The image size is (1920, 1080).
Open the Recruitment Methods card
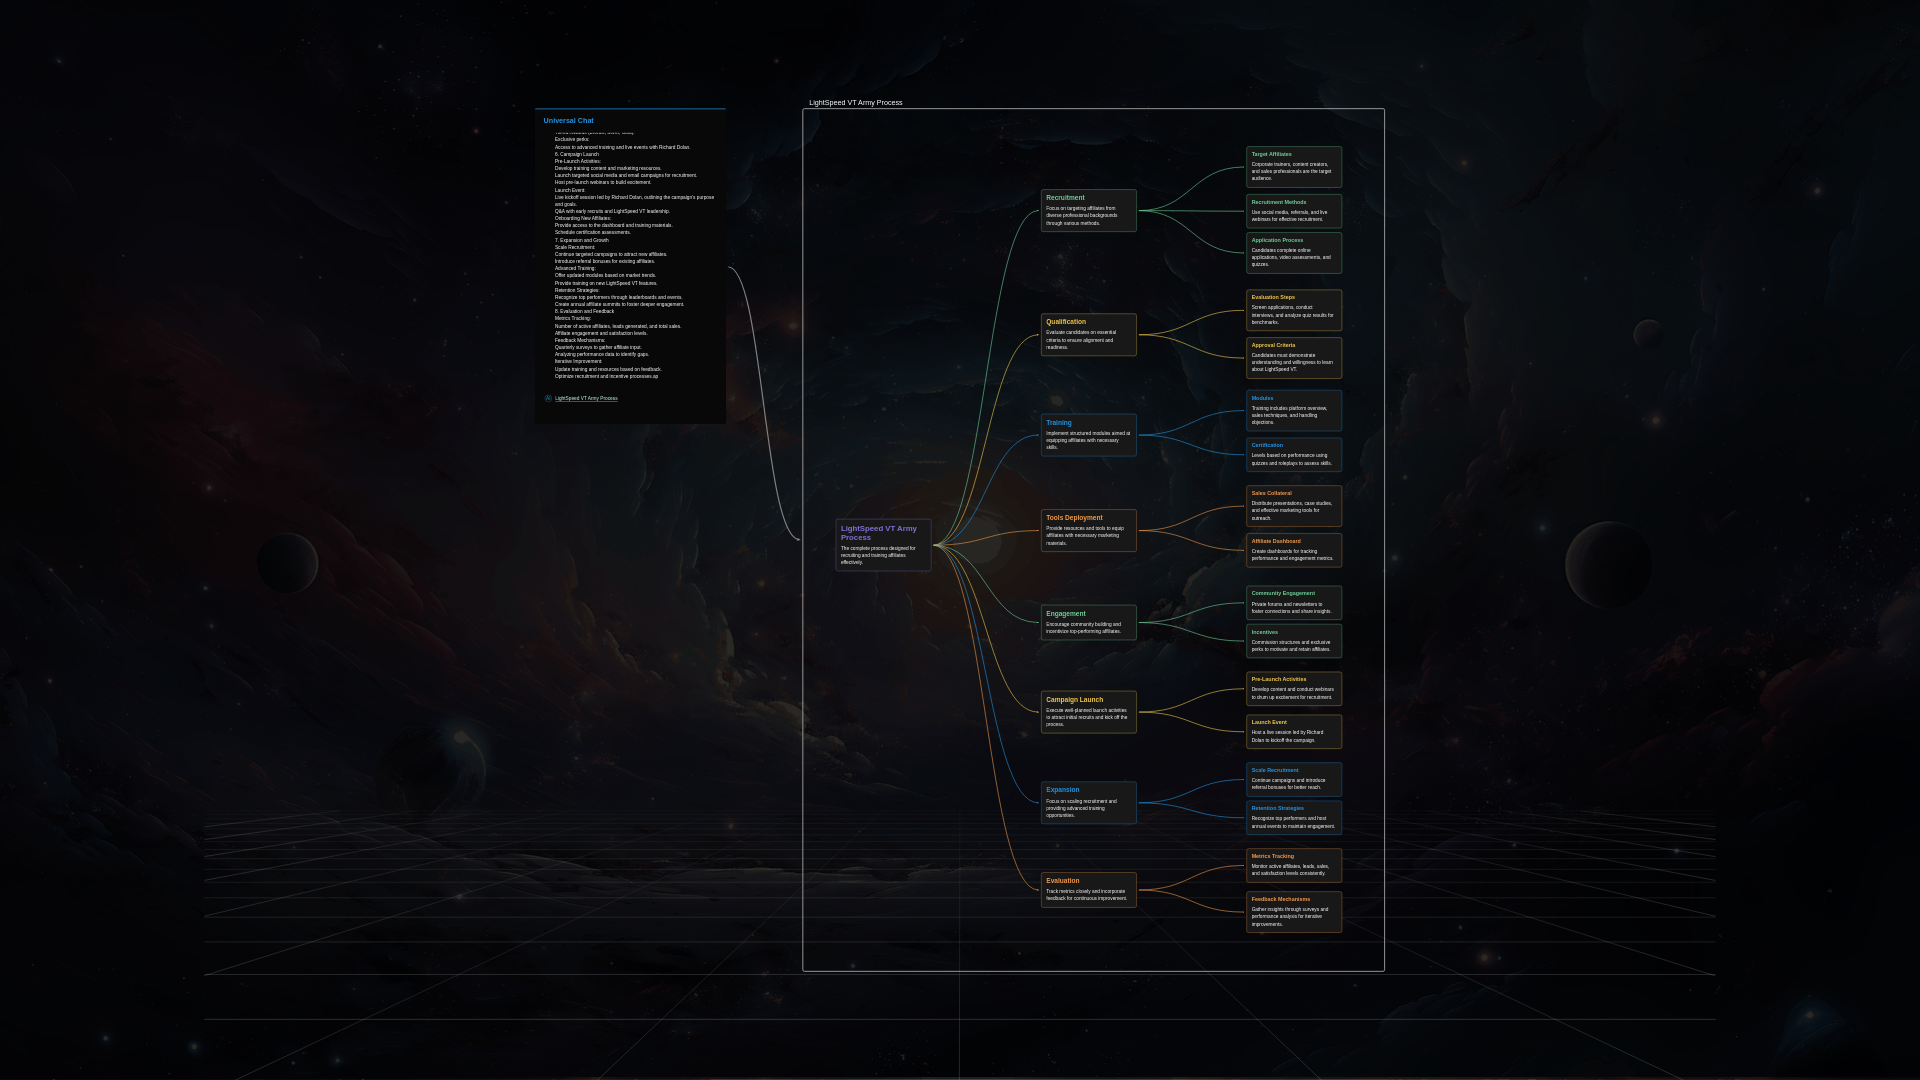(x=1293, y=212)
